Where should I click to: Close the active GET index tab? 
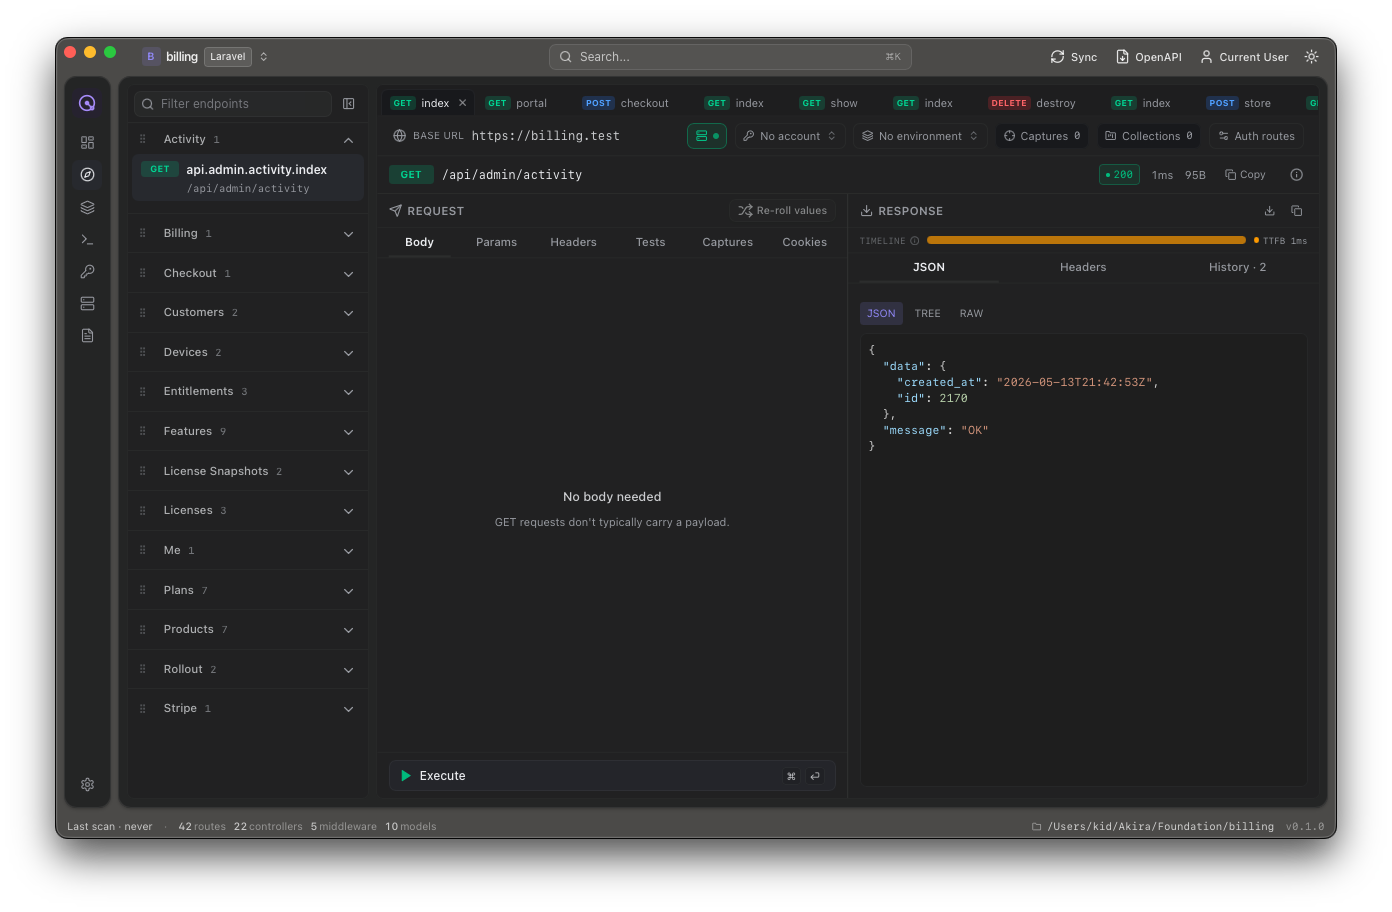pos(462,103)
